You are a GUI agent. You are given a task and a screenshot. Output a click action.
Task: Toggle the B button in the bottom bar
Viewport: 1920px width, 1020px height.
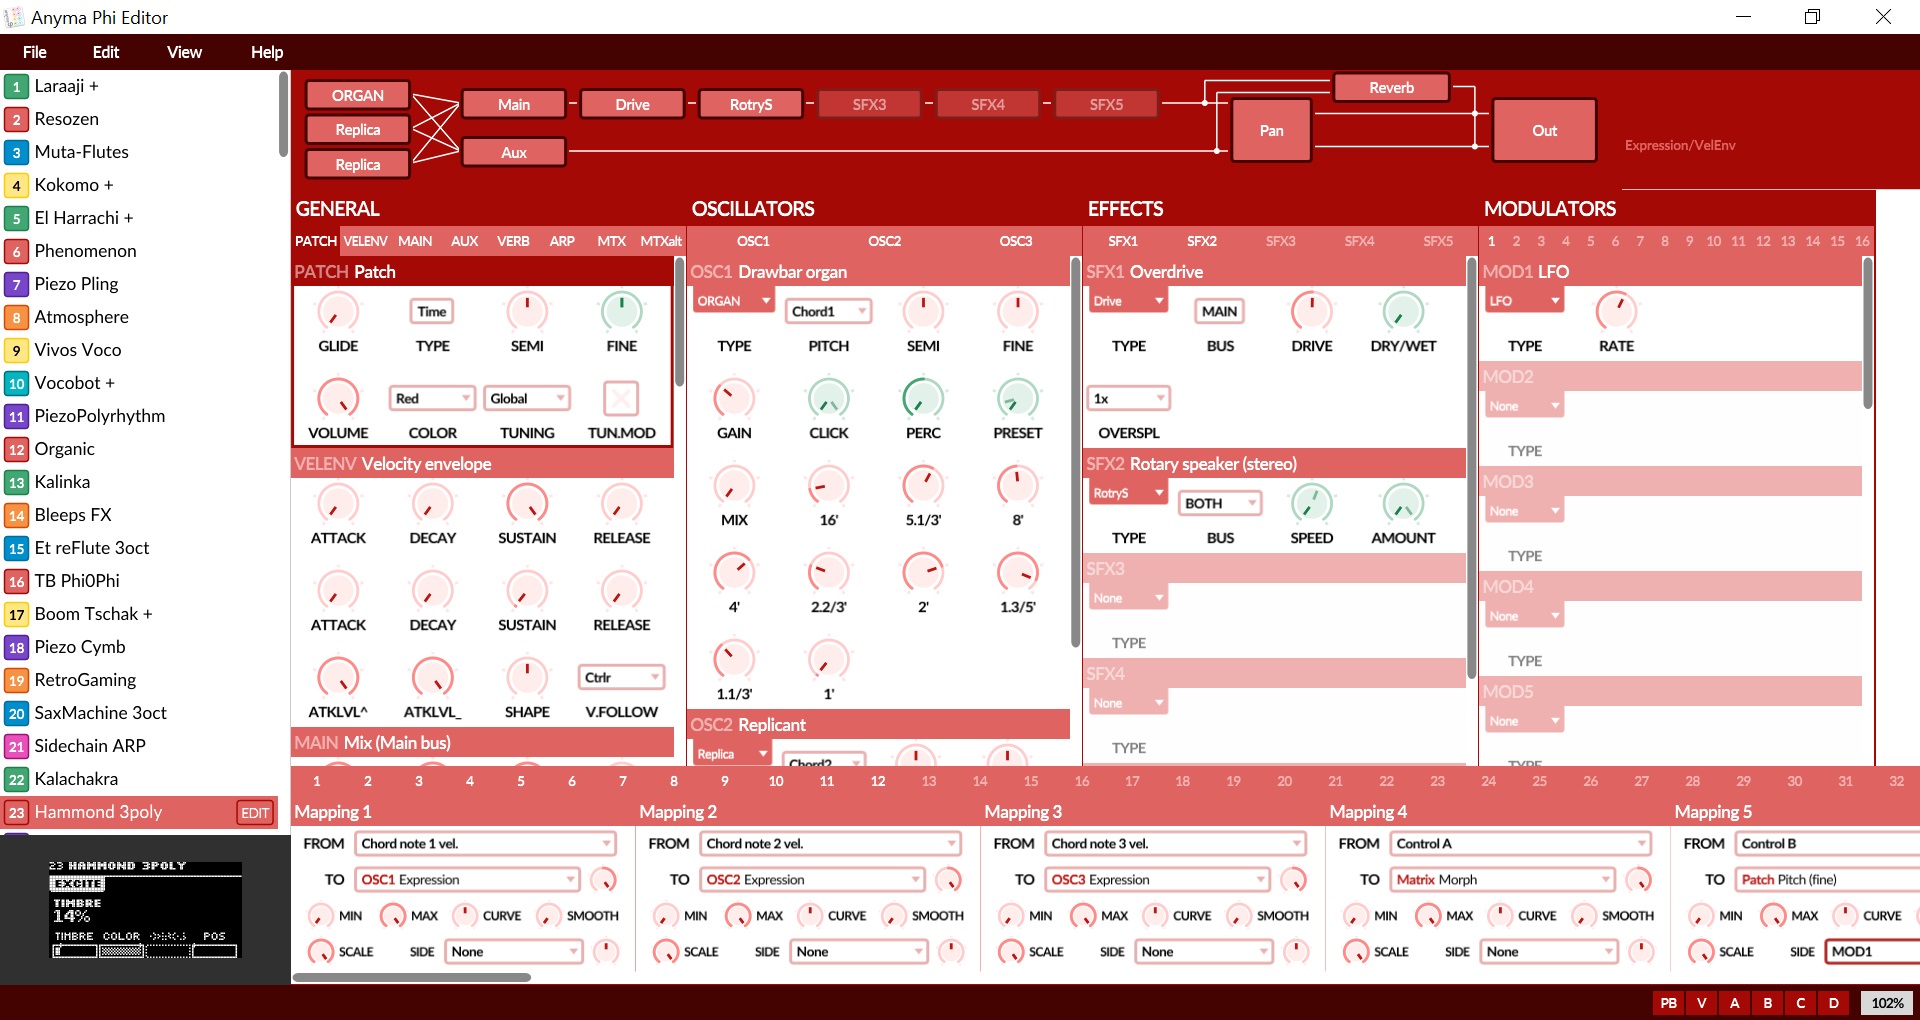[1768, 1003]
